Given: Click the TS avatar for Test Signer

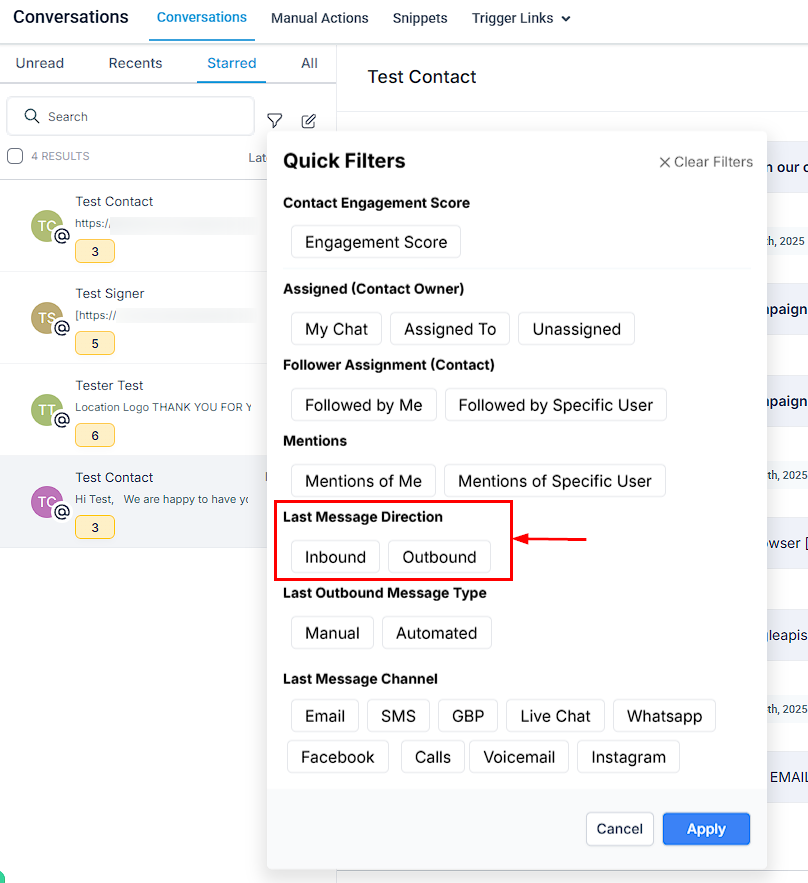Looking at the screenshot, I should (x=47, y=318).
